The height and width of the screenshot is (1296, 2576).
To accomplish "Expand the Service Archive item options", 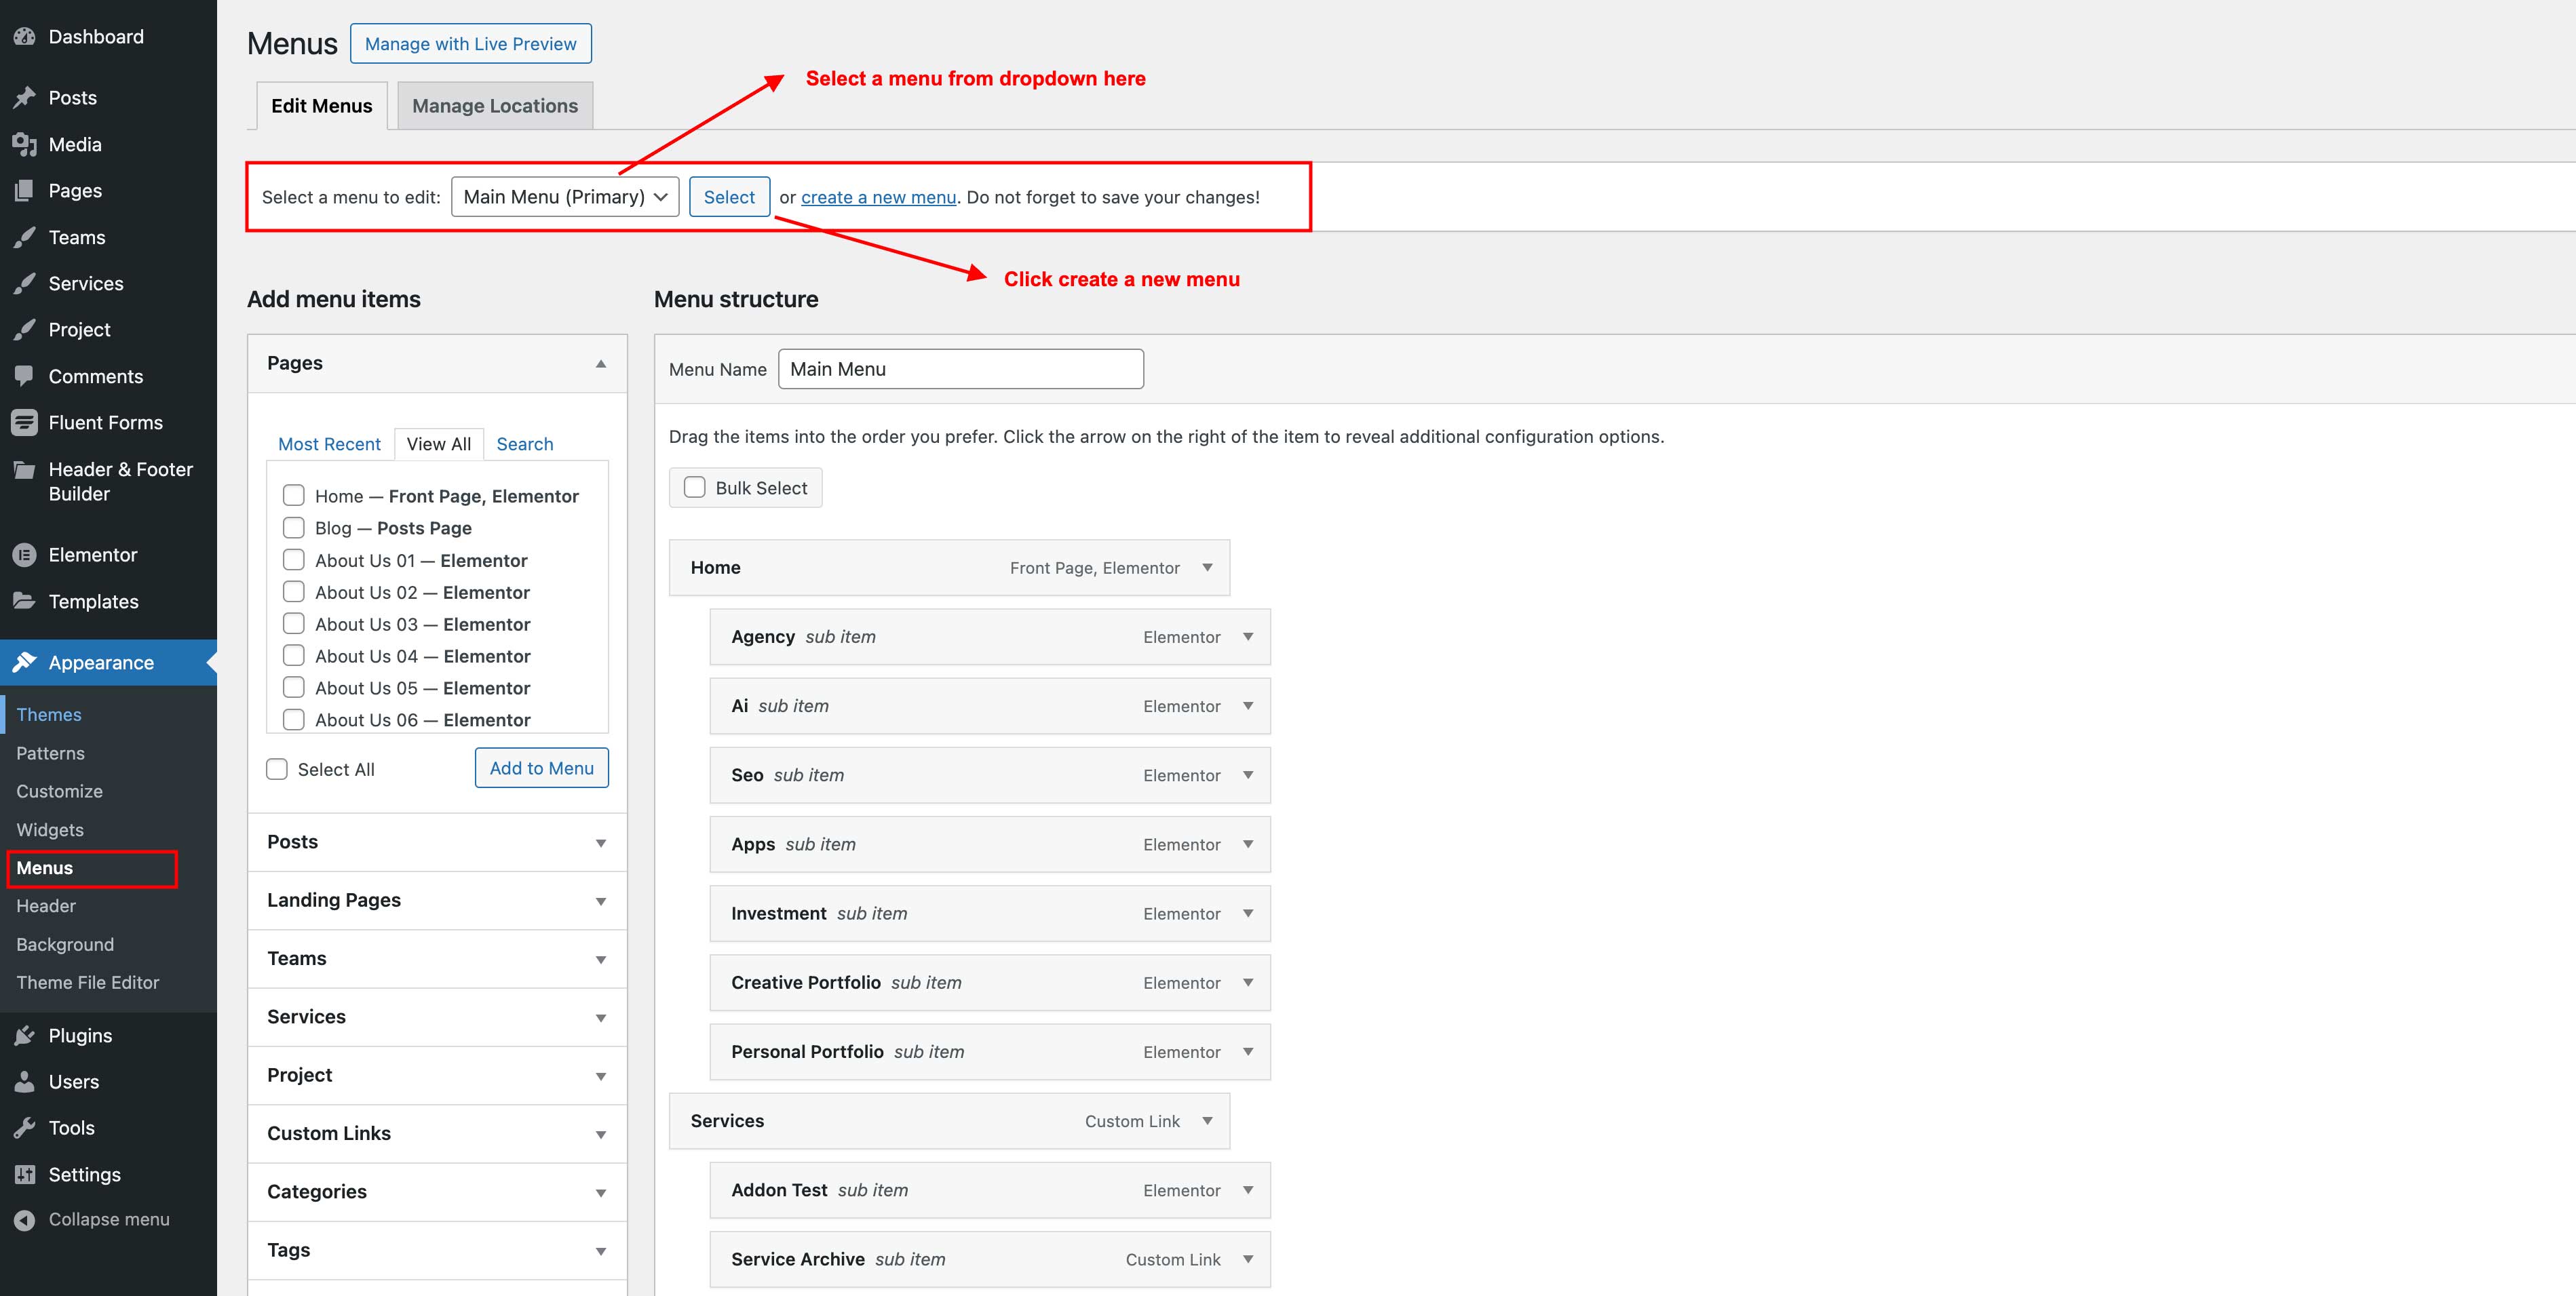I will [x=1248, y=1260].
